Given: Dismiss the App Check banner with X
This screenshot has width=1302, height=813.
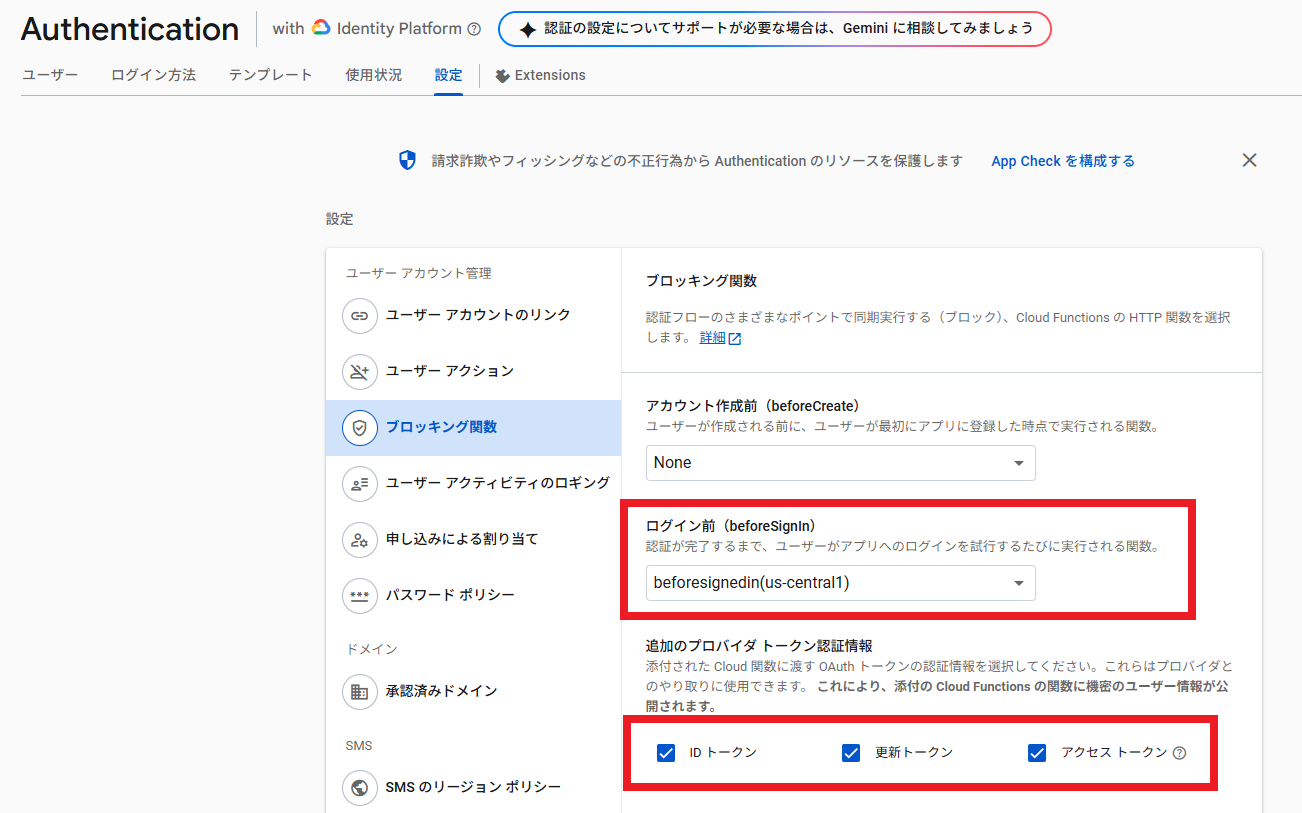Looking at the screenshot, I should [1249, 160].
